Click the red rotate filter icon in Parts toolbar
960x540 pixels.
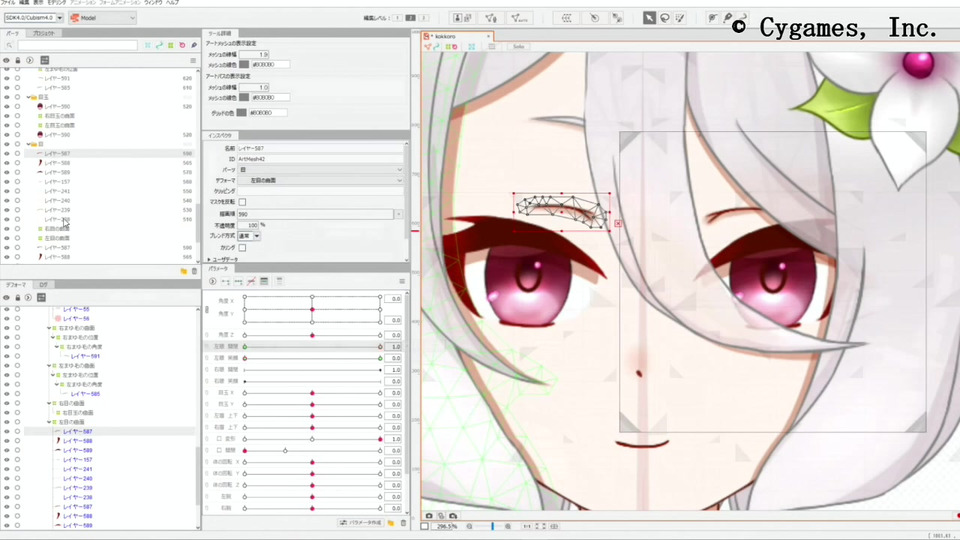182,45
